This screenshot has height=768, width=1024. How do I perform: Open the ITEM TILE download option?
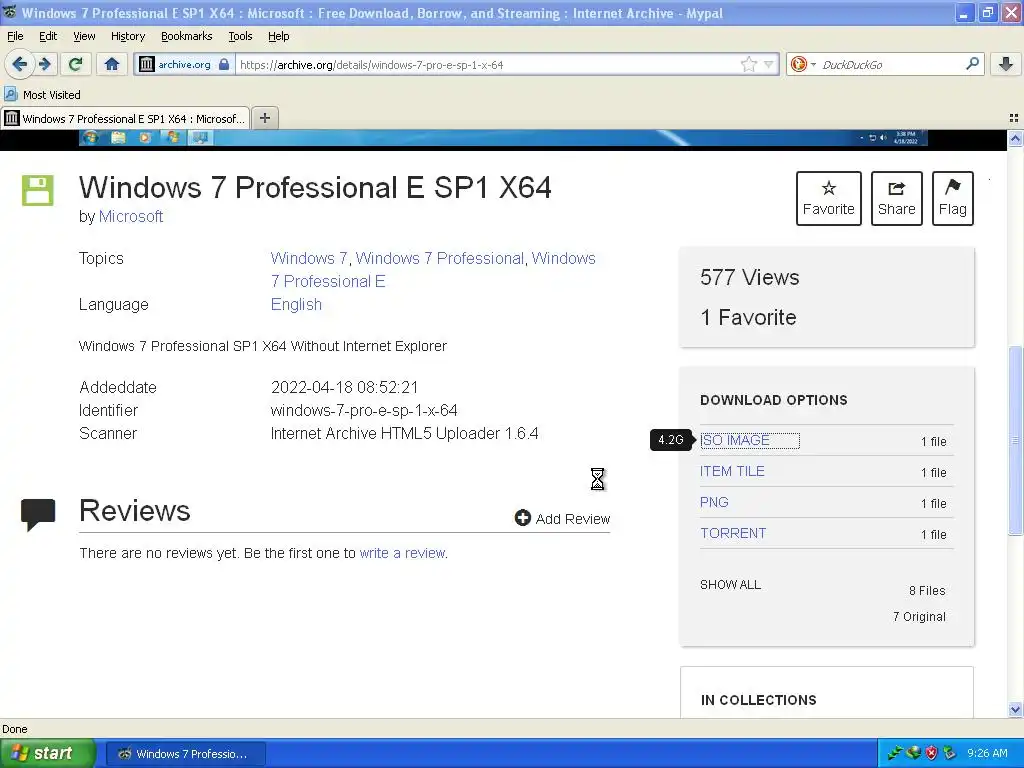click(x=732, y=472)
